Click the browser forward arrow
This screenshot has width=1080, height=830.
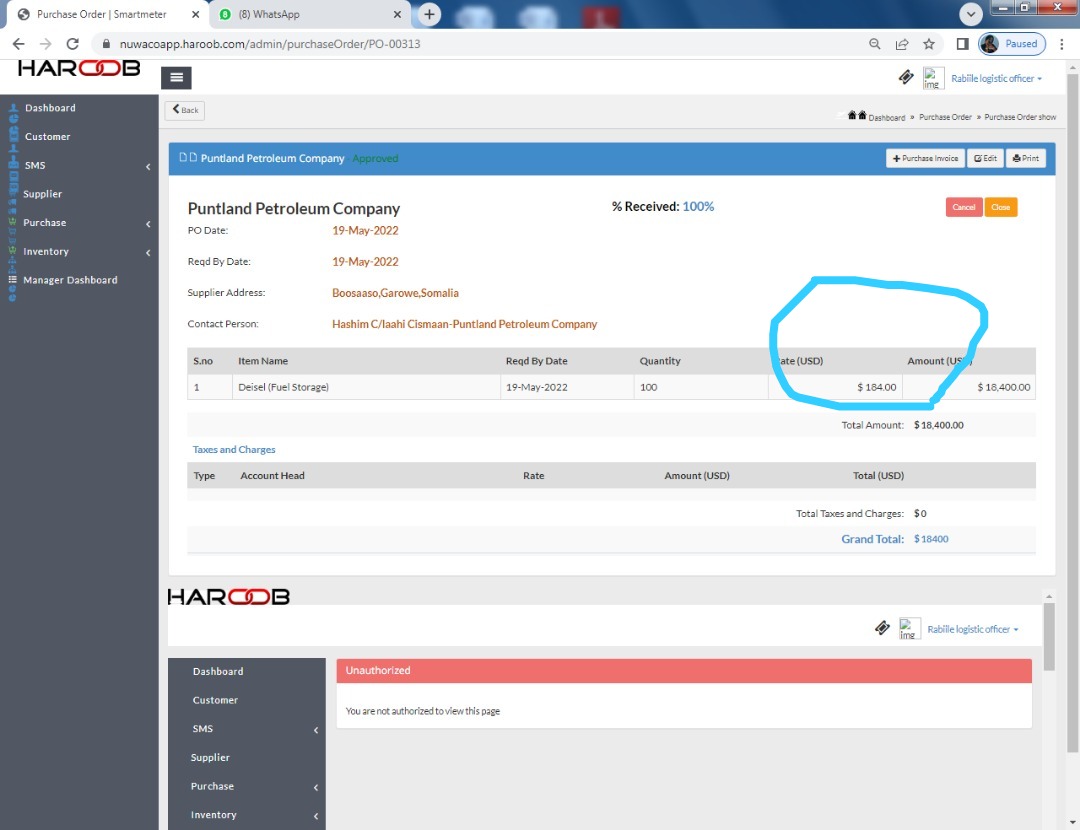(45, 44)
